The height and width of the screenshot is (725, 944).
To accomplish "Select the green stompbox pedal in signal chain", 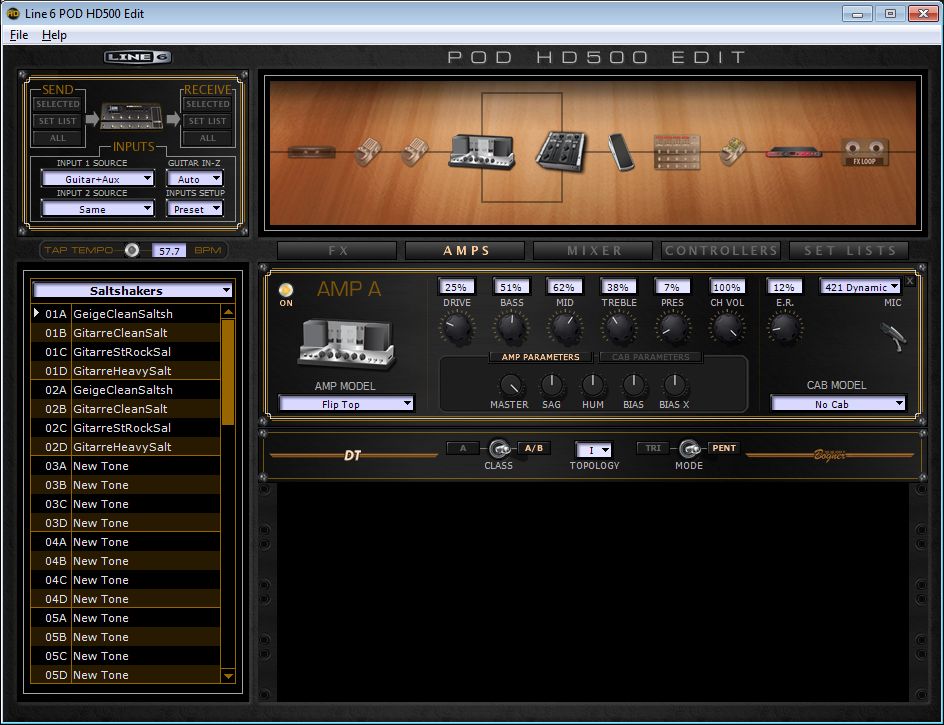I will 732,152.
